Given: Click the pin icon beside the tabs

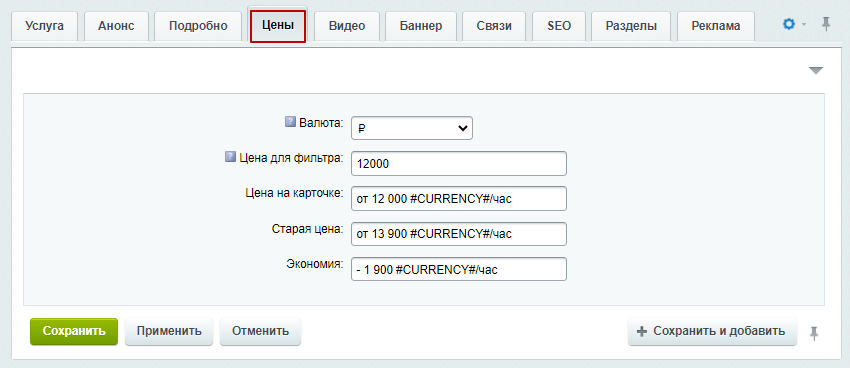Looking at the screenshot, I should (x=826, y=24).
